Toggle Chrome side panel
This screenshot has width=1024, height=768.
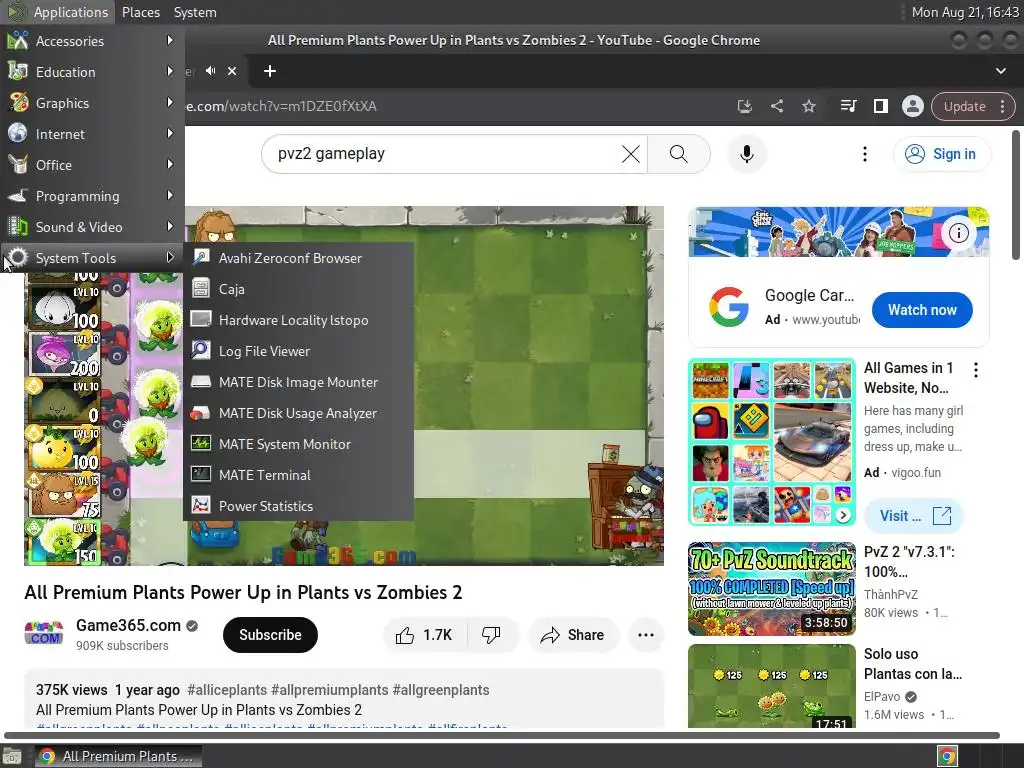[x=880, y=106]
